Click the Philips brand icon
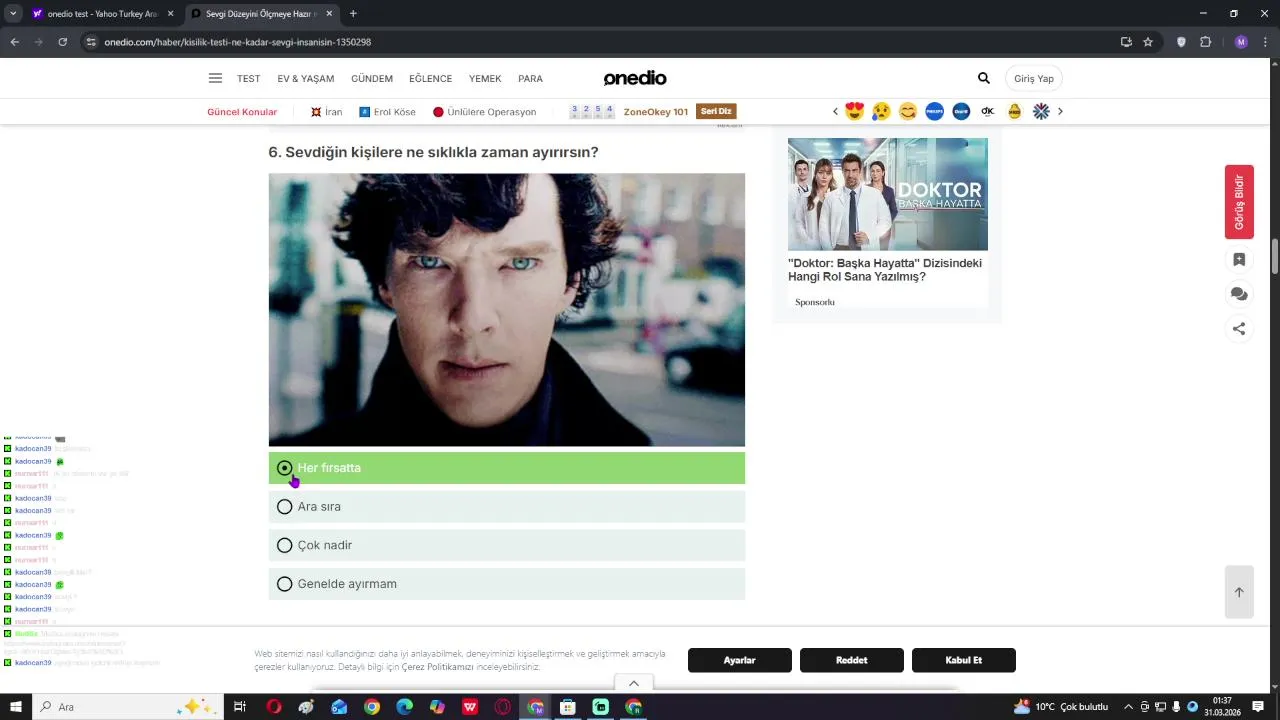The image size is (1280, 720). (934, 111)
